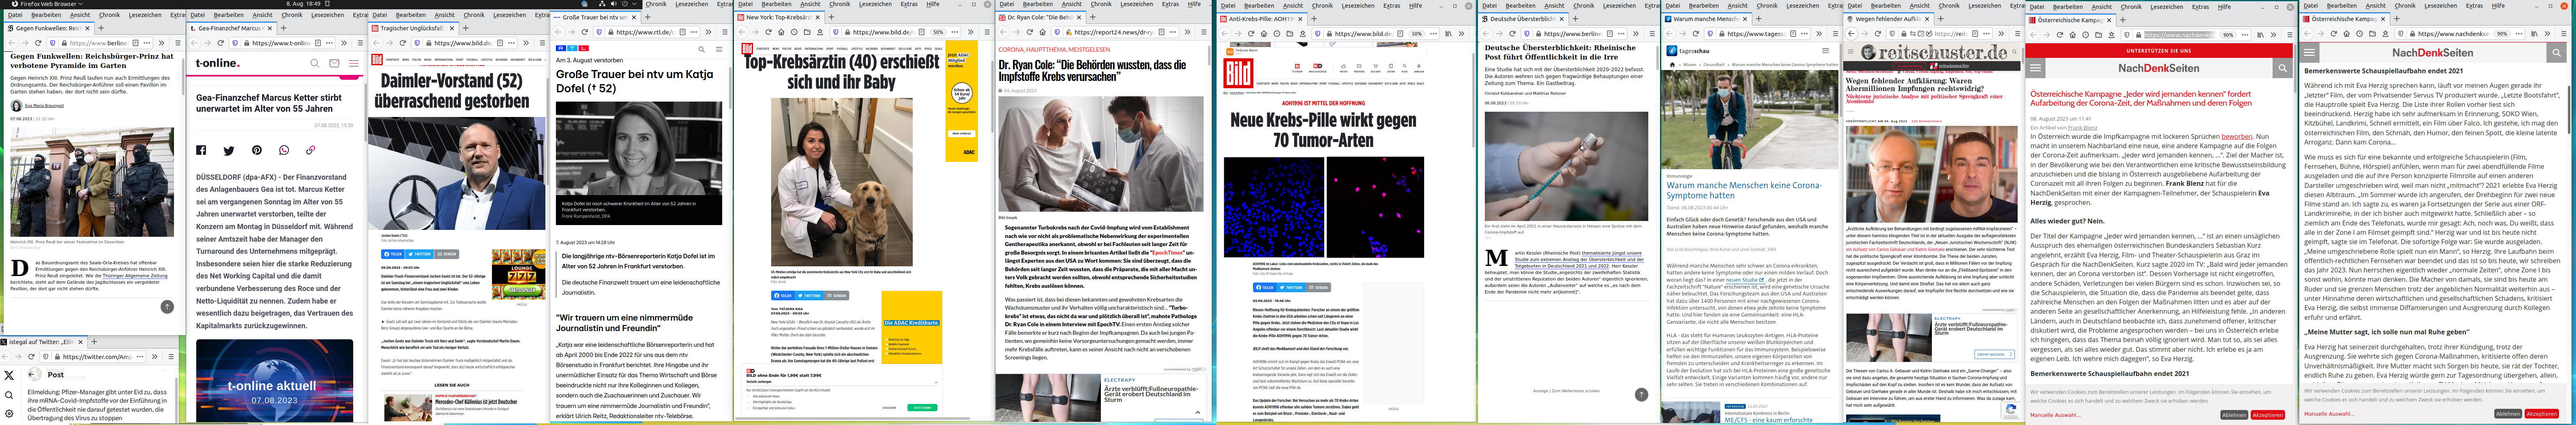Expand toolbar overflow chevron in the t-online window
2576x425 pixels.
[x=344, y=43]
